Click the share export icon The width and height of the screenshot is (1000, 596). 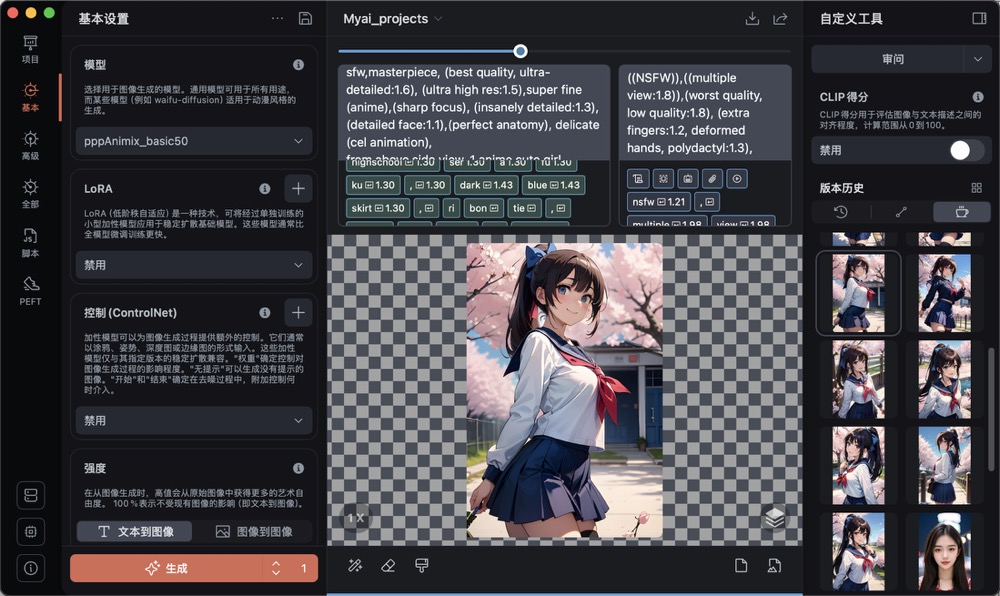tap(780, 19)
